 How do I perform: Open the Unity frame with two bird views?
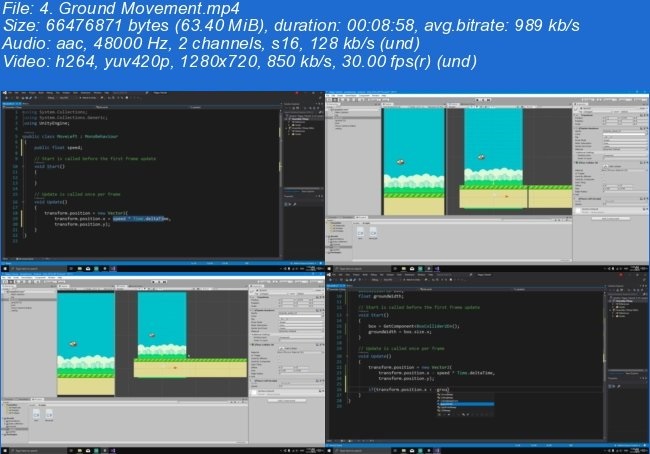click(x=487, y=177)
